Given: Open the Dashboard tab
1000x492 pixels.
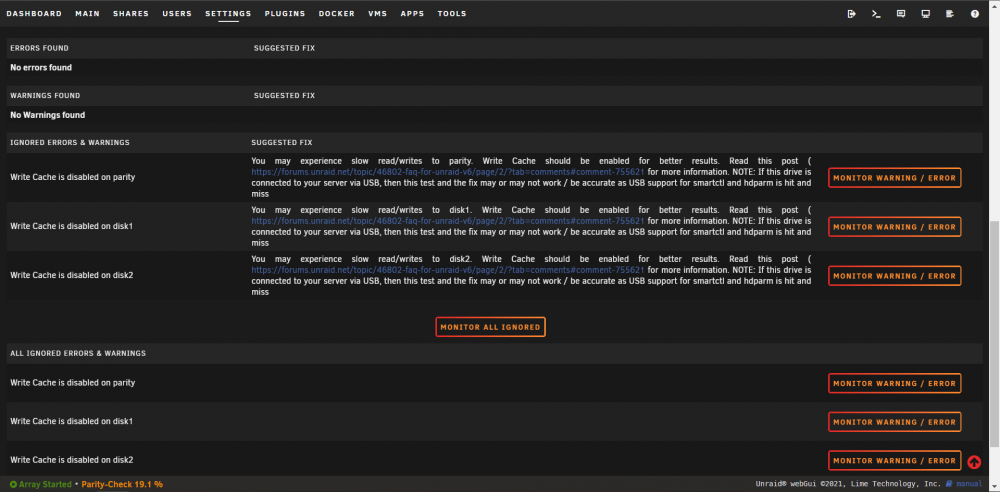Looking at the screenshot, I should point(34,13).
